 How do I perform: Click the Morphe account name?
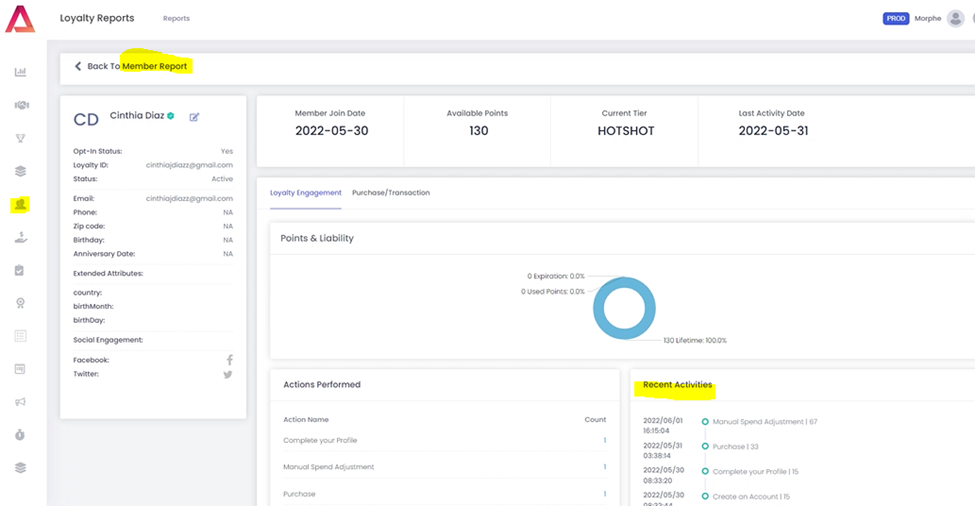928,19
